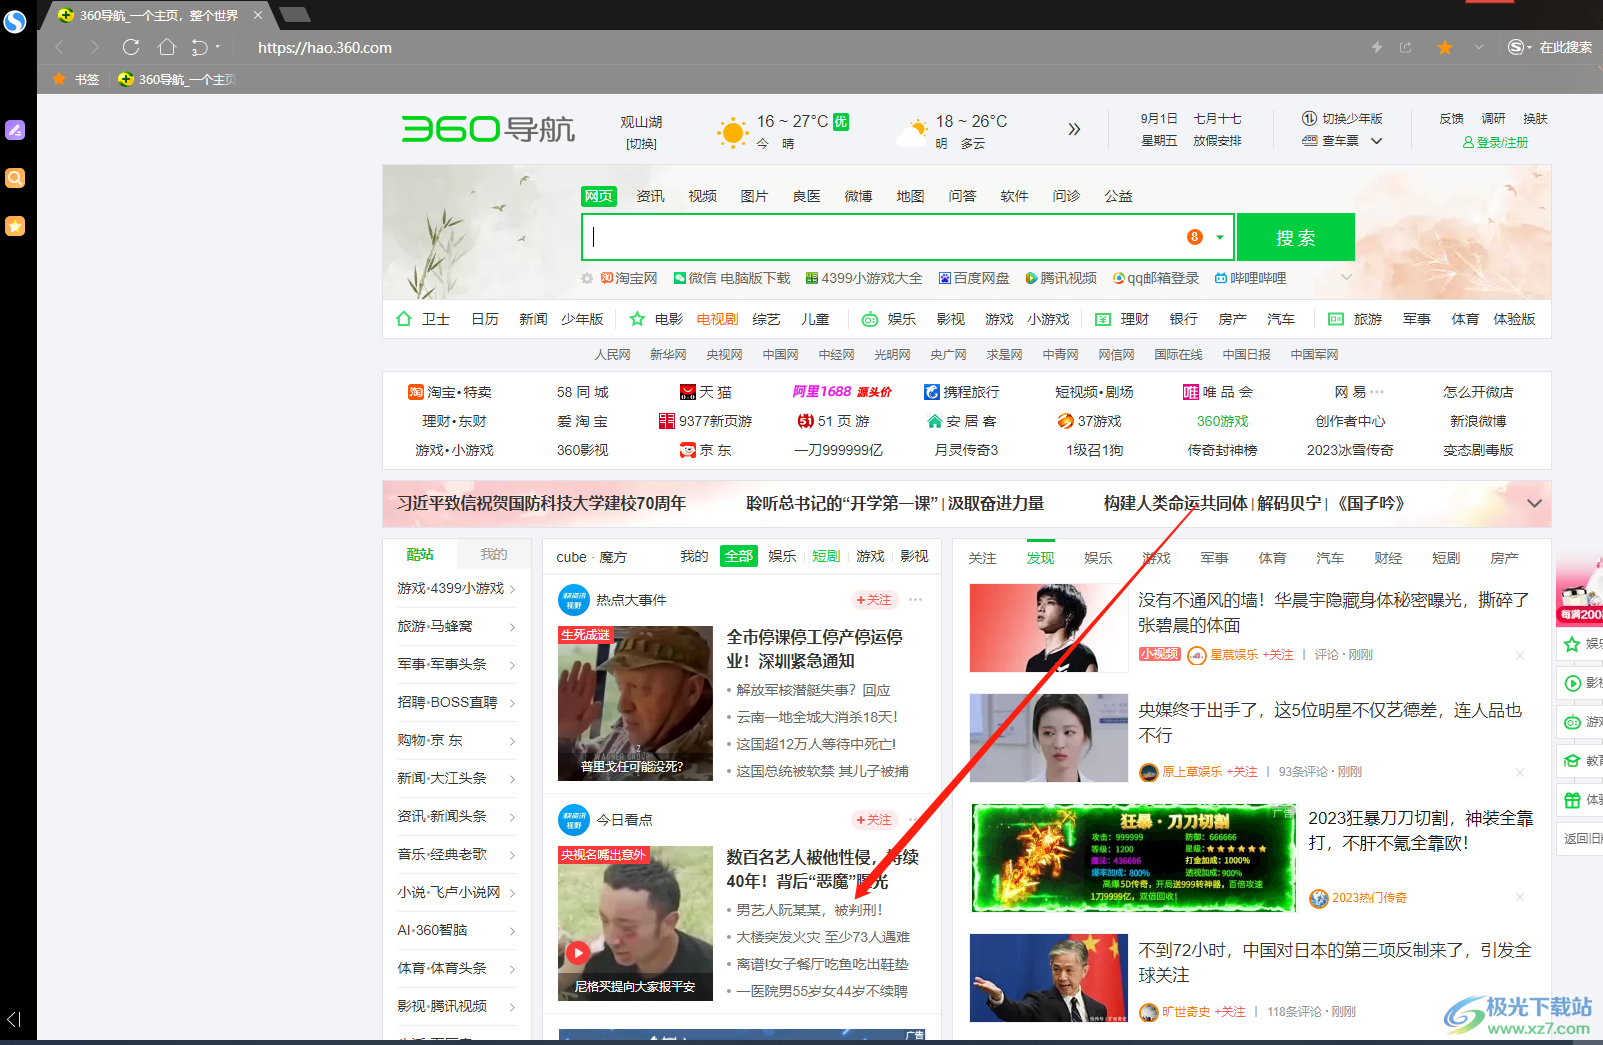Open search engine selector dropdown in search box

[1220, 237]
